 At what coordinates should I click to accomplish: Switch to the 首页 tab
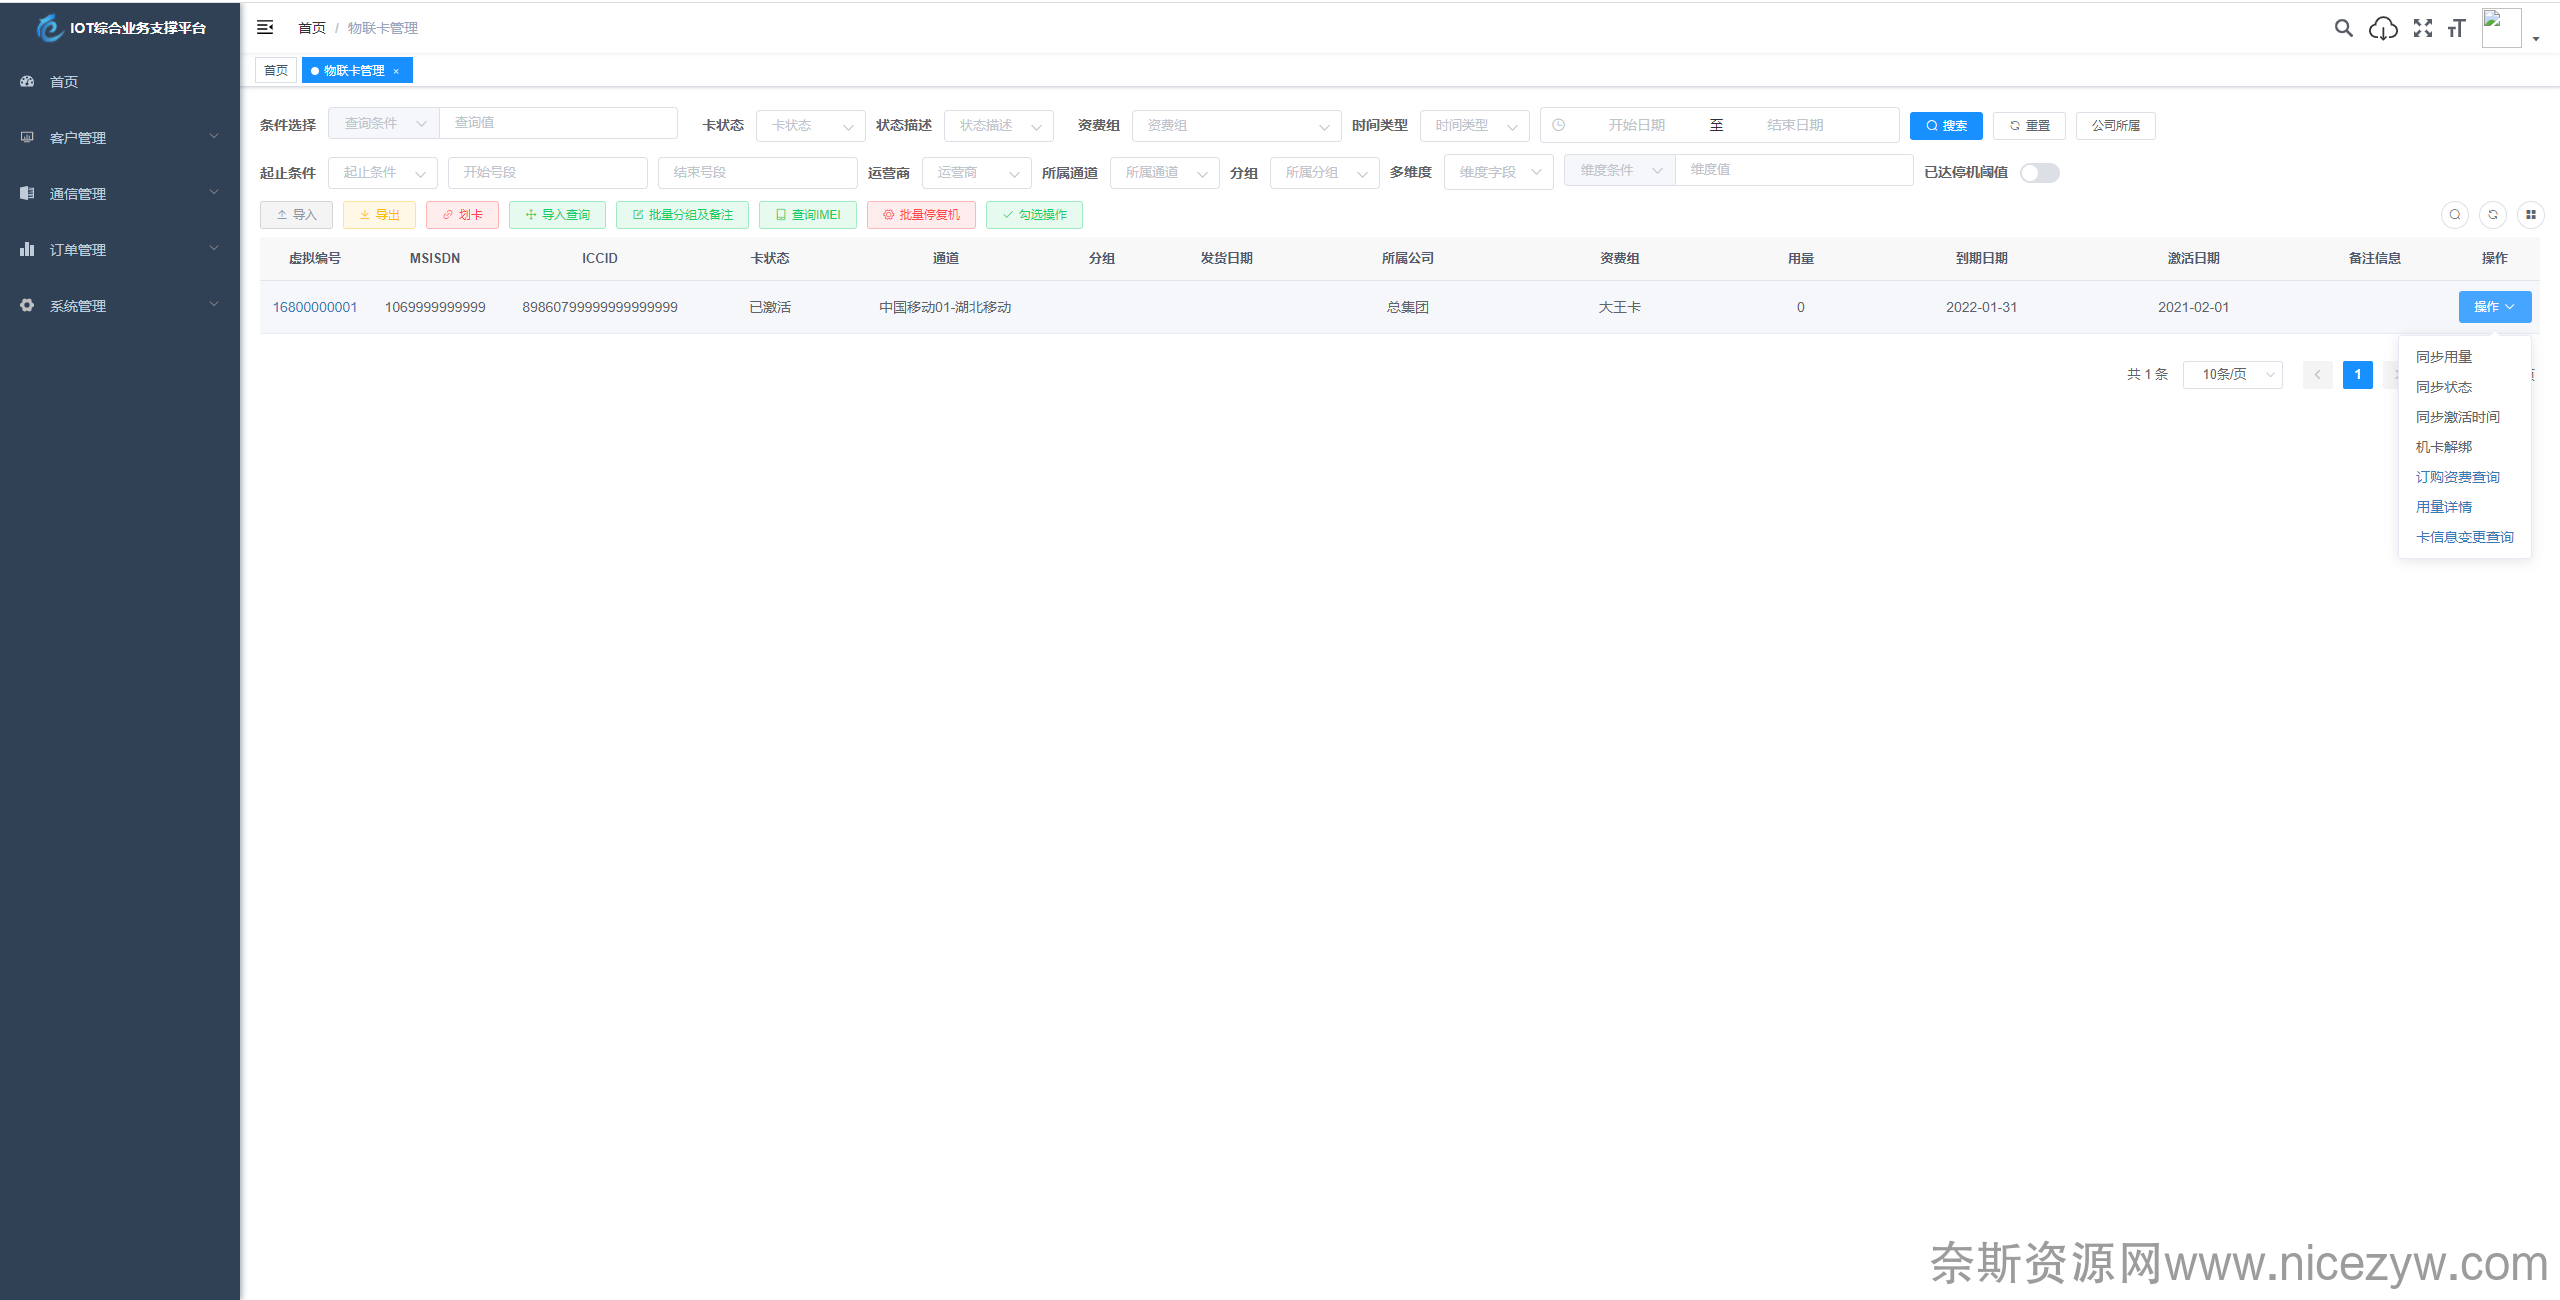click(276, 70)
